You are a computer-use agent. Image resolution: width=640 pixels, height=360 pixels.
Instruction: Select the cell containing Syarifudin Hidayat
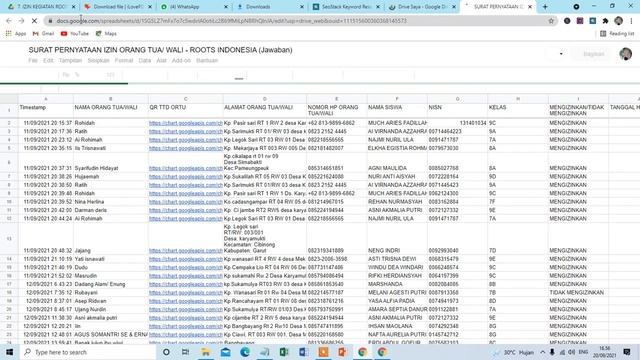coord(111,162)
